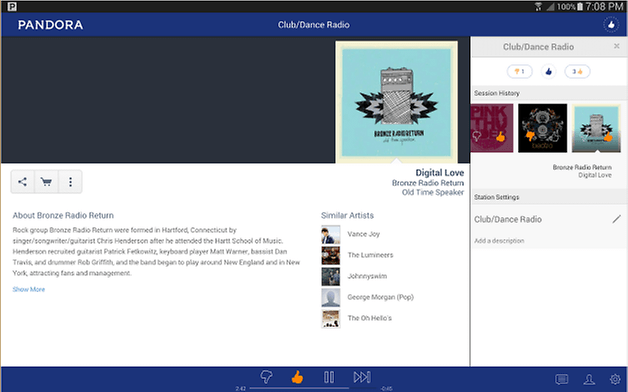Edit the Club/Dance Radio station name
This screenshot has width=628, height=392.
616,219
